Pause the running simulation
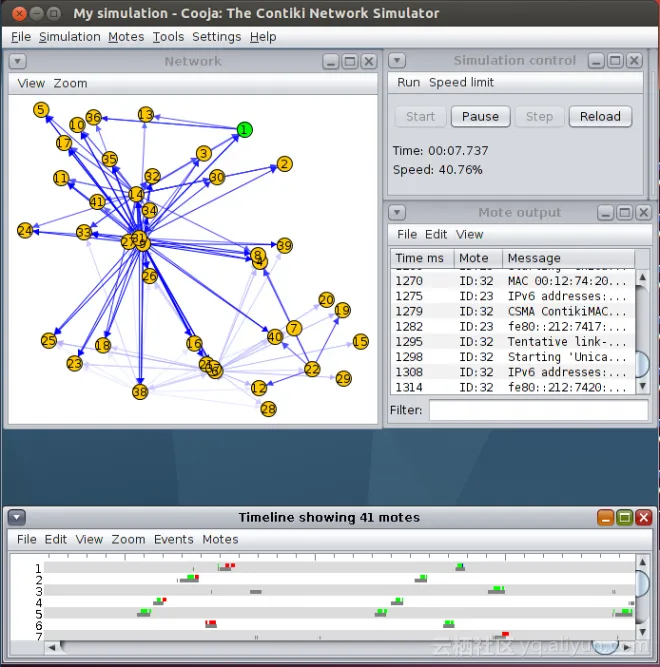Viewport: 660px width, 667px height. pyautogui.click(x=480, y=116)
